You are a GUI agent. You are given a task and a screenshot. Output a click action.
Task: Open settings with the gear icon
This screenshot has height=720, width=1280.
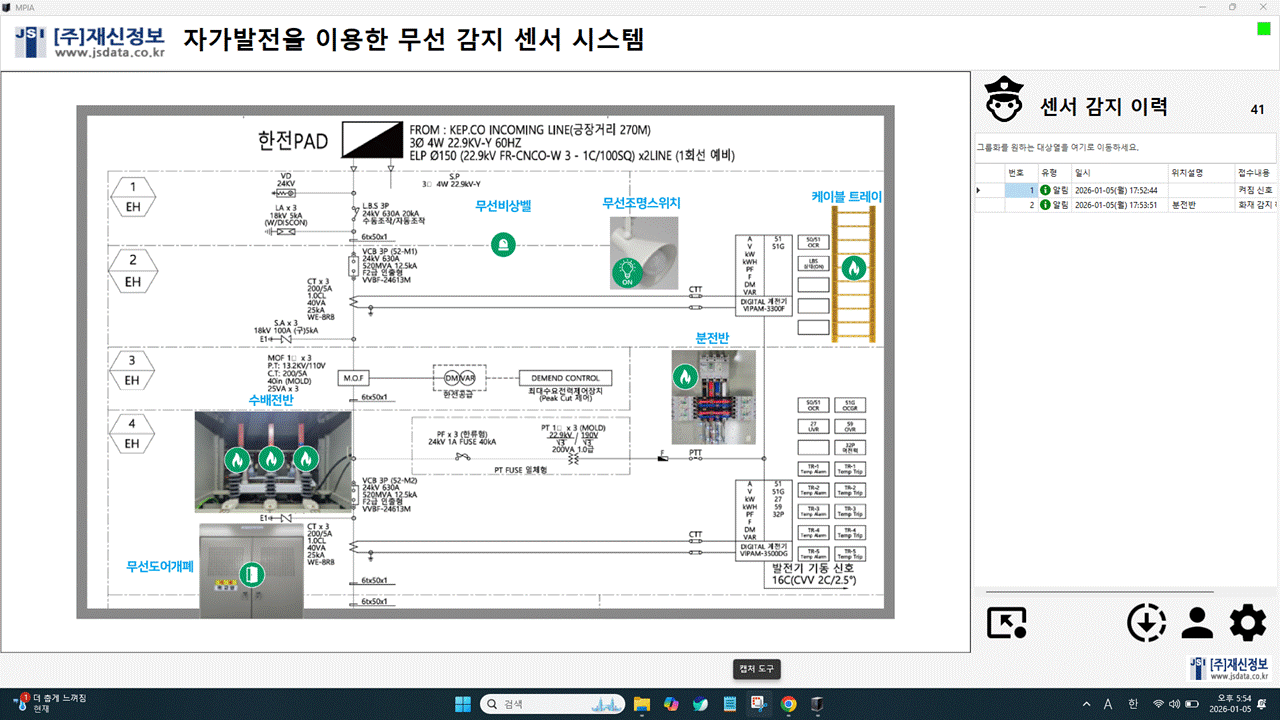(x=1247, y=623)
